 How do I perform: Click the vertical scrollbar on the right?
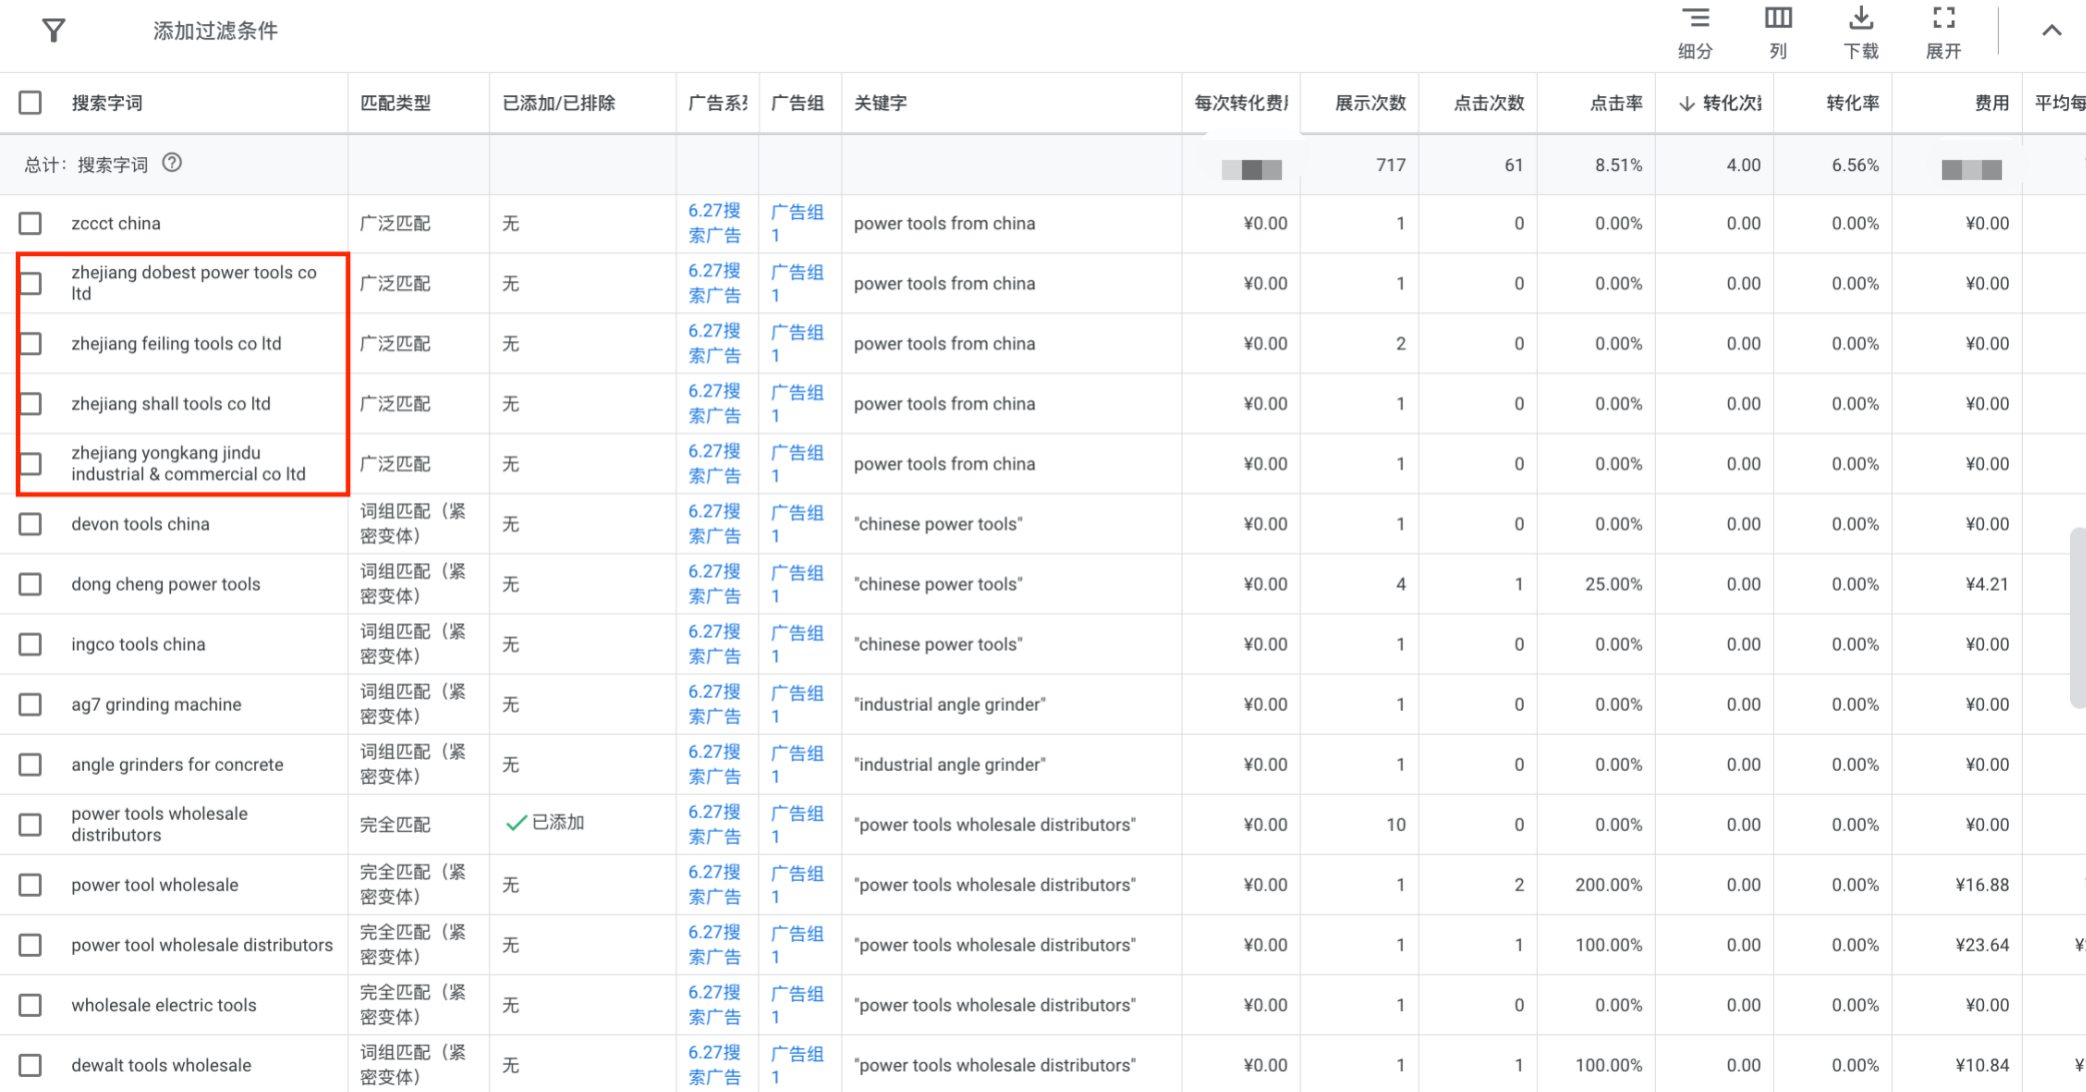tap(2078, 618)
